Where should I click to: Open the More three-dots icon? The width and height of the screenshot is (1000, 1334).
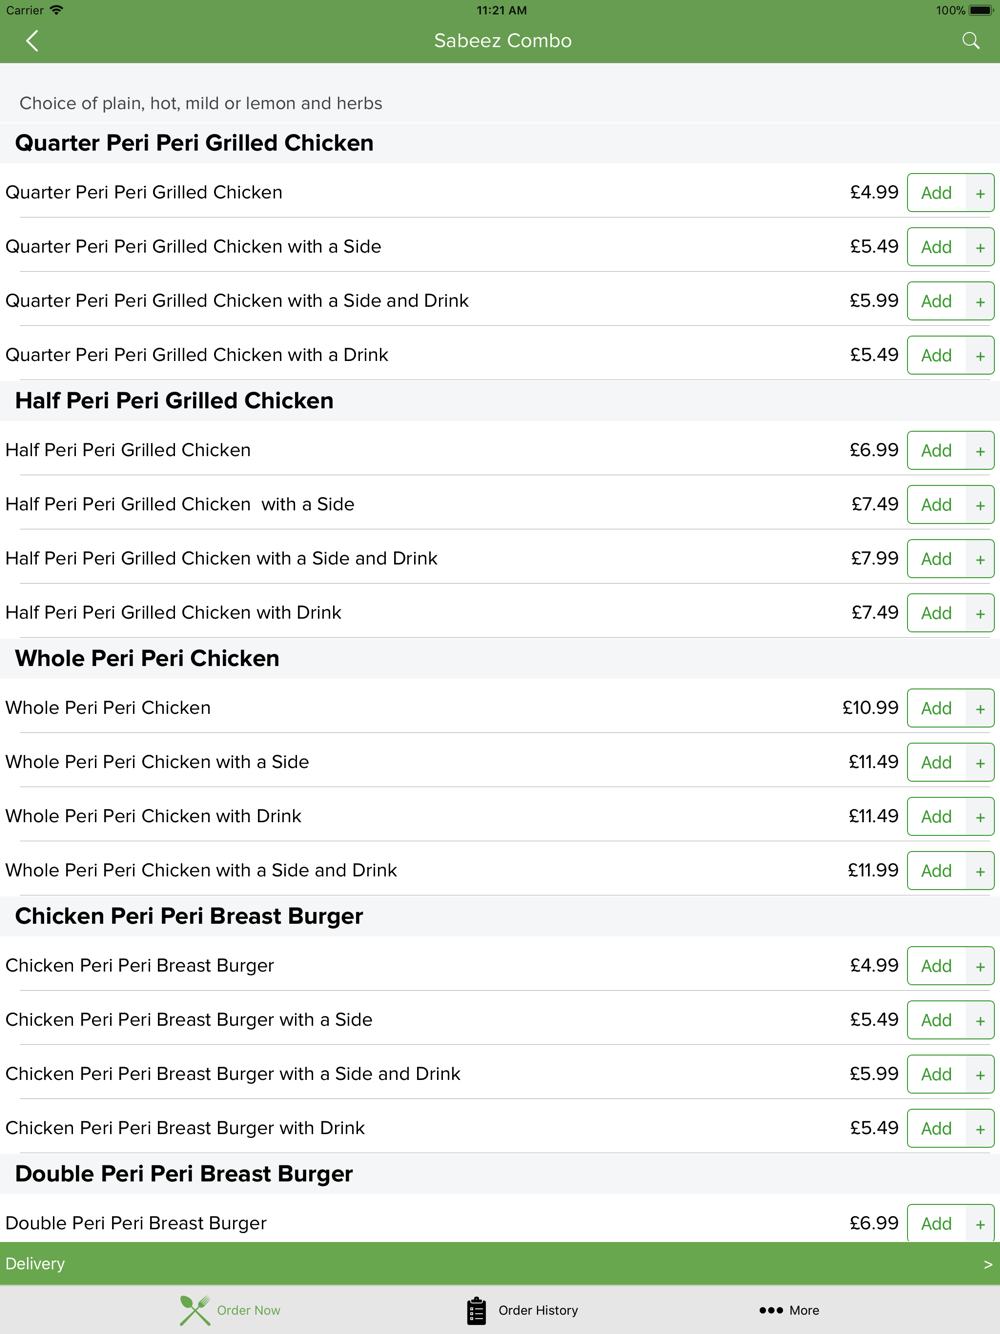coord(771,1310)
